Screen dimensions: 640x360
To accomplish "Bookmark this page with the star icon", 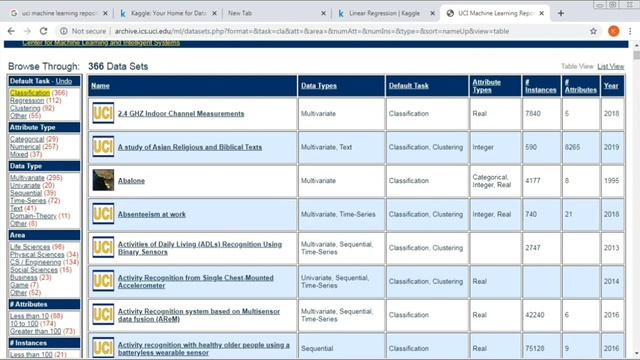I will pyautogui.click(x=593, y=31).
